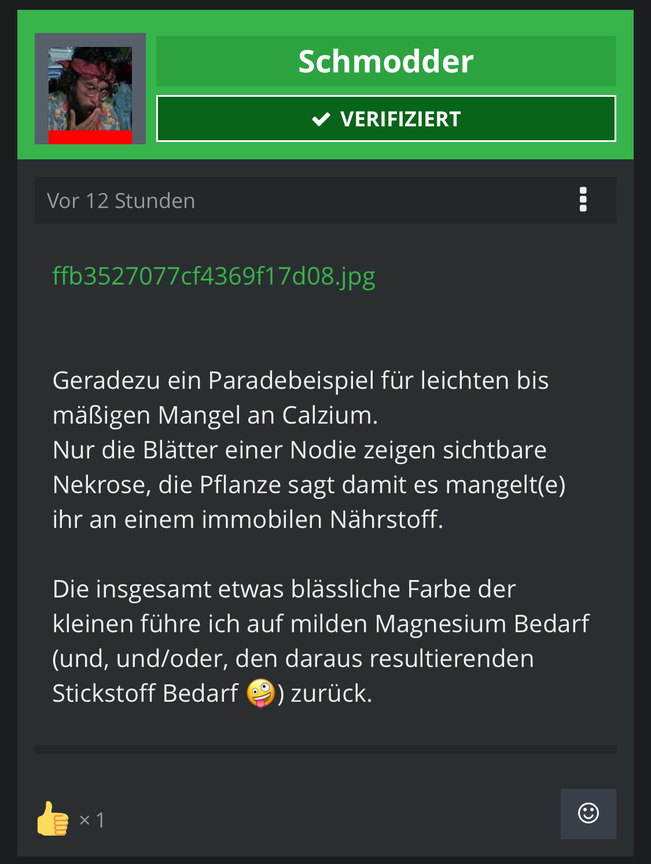Click the sentence starting "Geradezu ein Paradebeispiel"
The height and width of the screenshot is (864, 651).
[300, 397]
